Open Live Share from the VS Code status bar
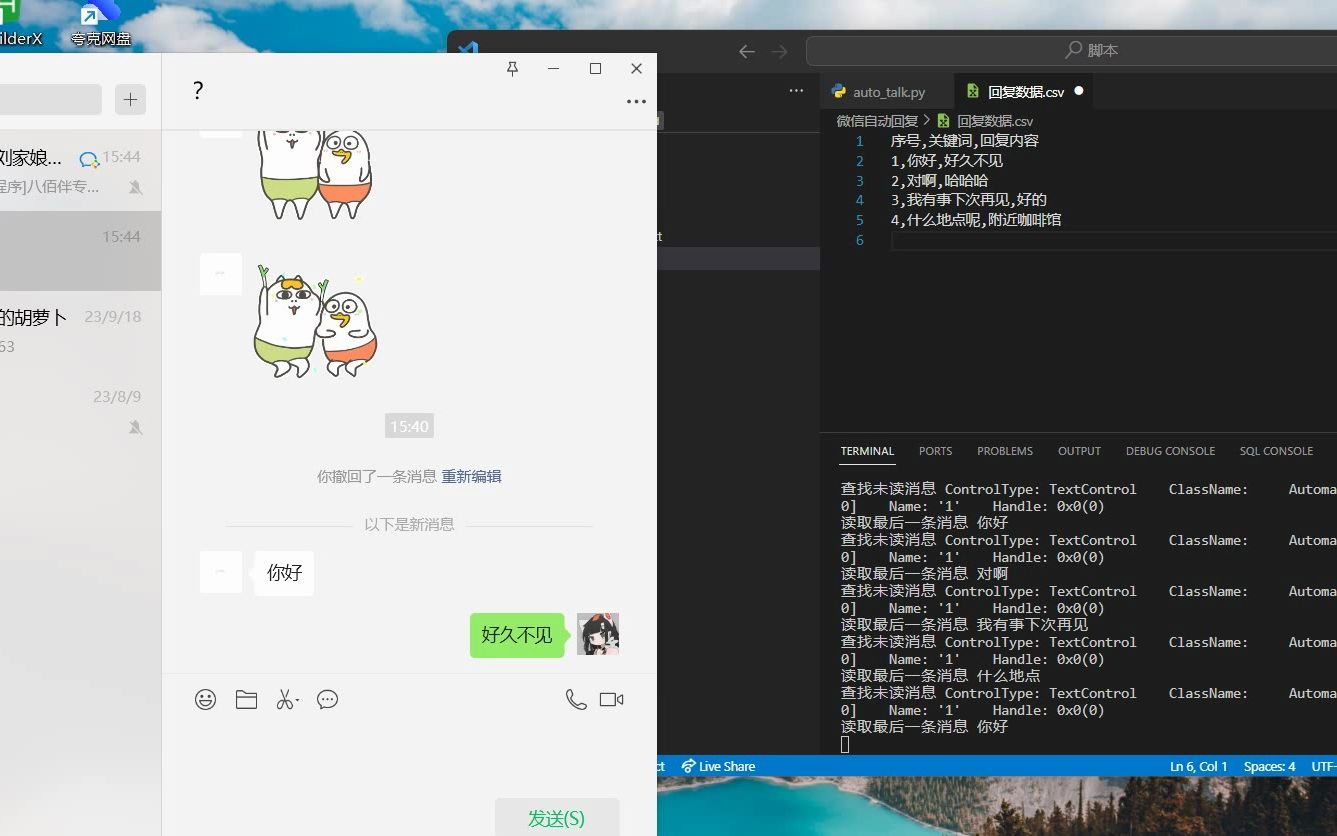 click(718, 766)
